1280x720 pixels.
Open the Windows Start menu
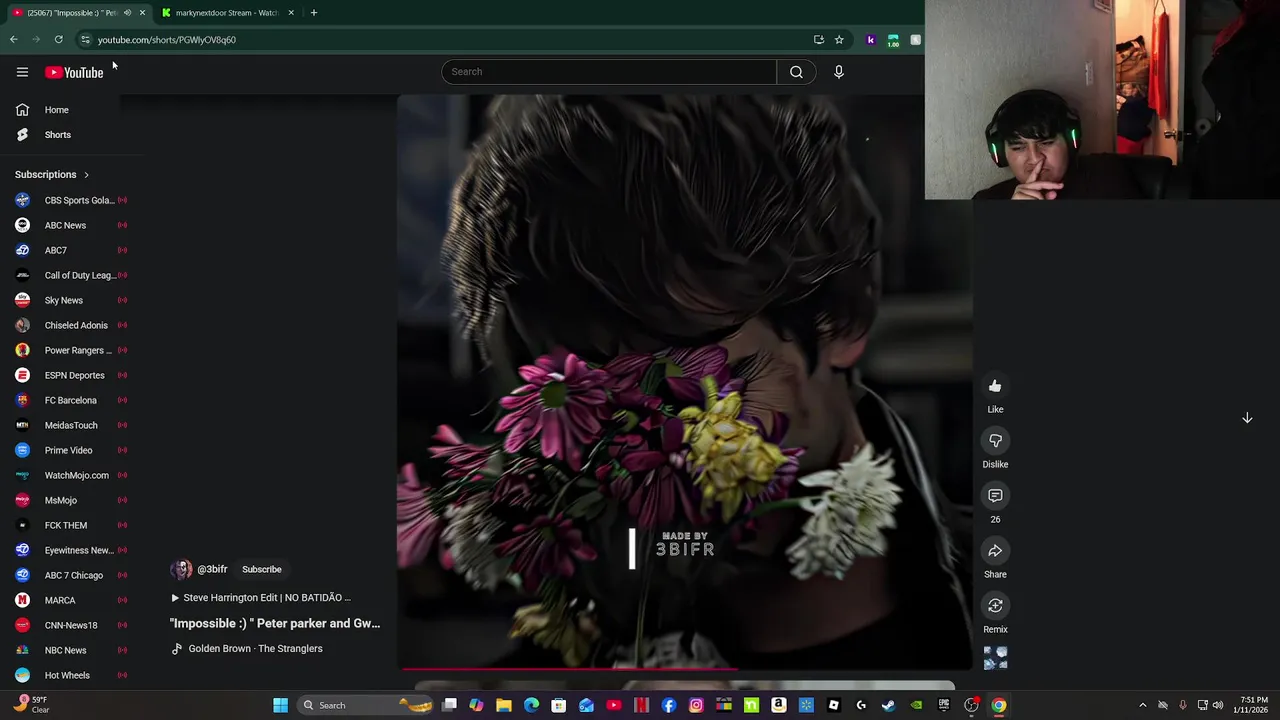(x=281, y=705)
